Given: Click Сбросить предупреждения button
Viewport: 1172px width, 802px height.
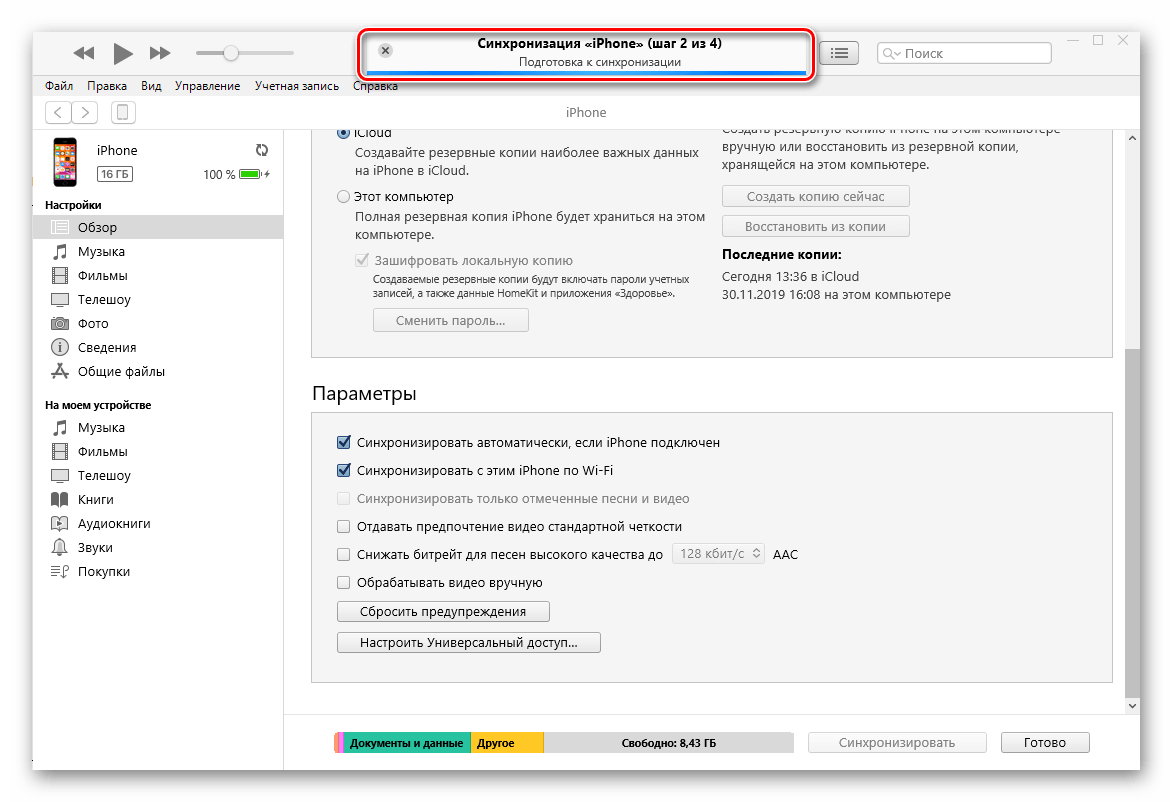Looking at the screenshot, I should click(443, 611).
